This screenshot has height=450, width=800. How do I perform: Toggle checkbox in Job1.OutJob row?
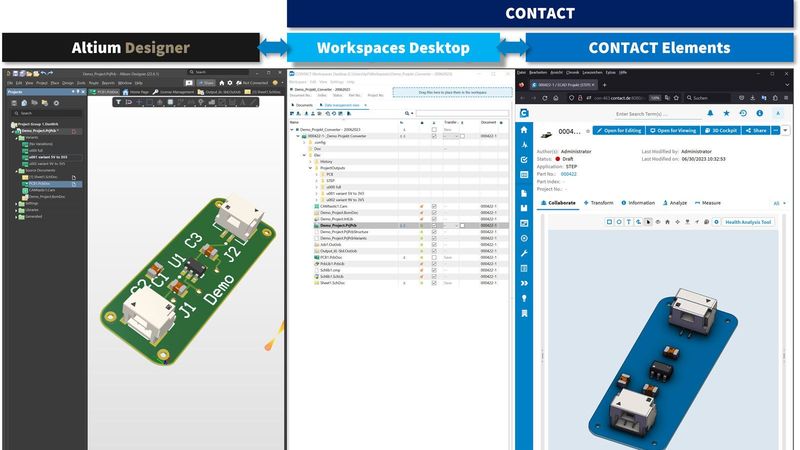point(434,244)
